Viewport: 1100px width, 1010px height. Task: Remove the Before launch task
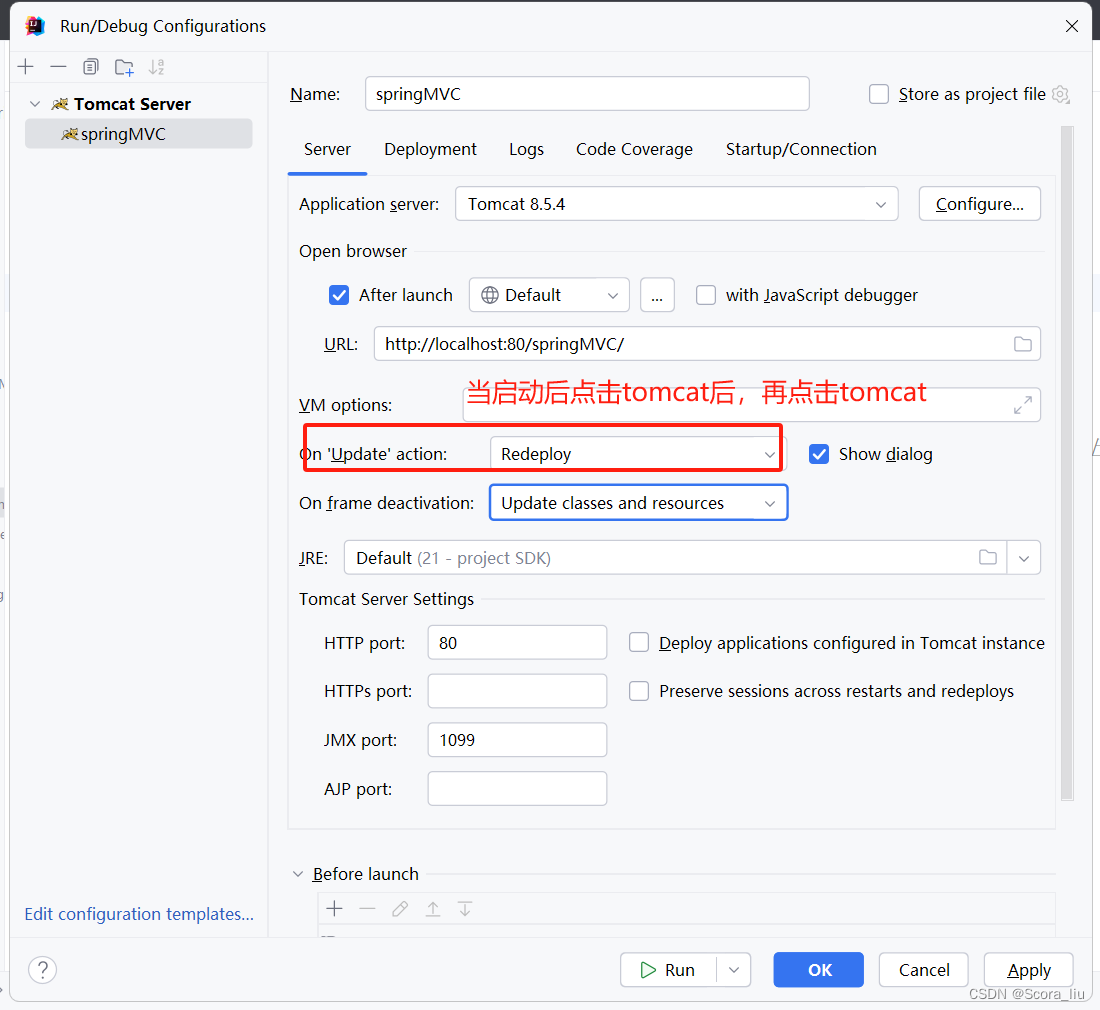[x=367, y=908]
